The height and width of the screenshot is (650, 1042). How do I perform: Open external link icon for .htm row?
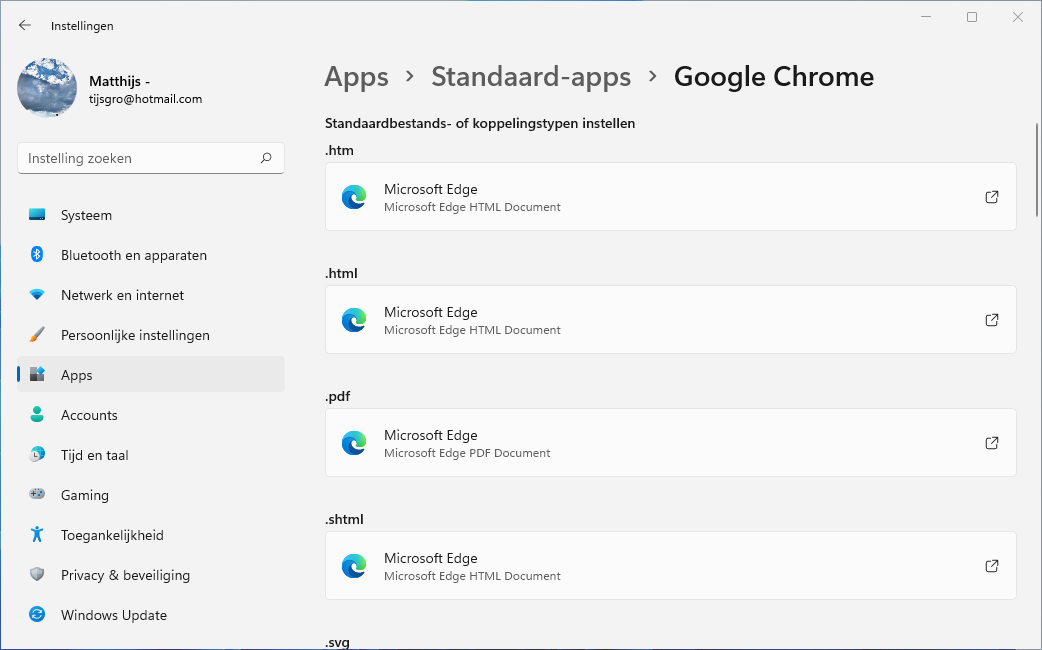[x=991, y=197]
